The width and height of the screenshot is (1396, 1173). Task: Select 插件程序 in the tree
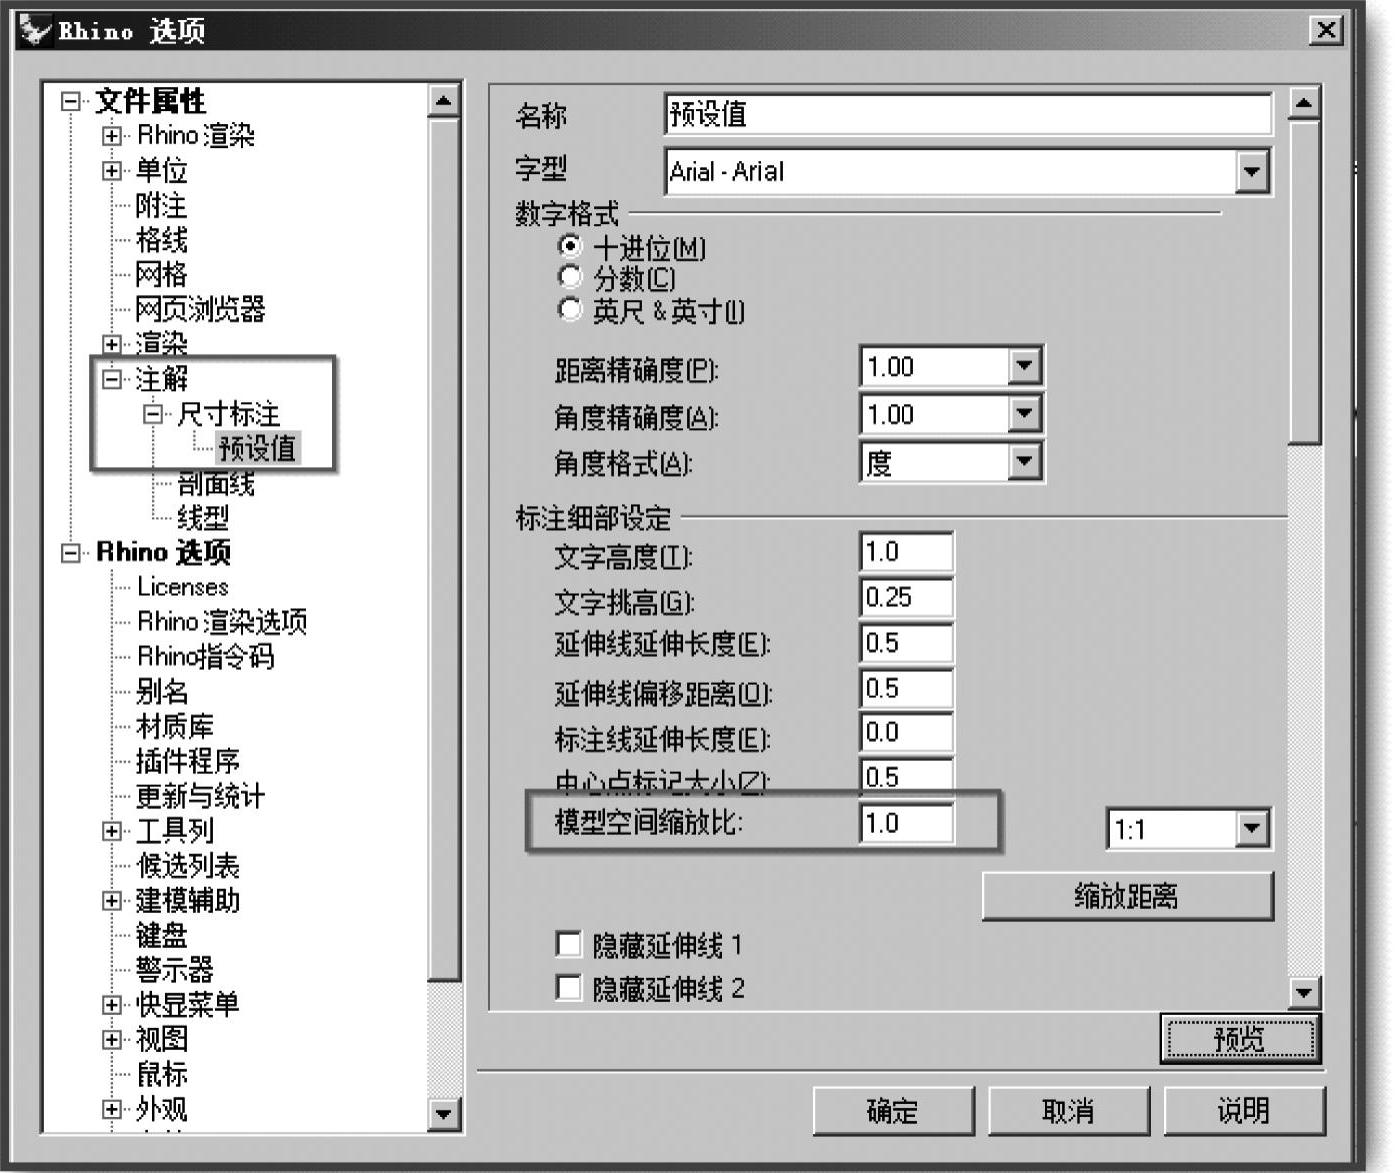tap(188, 761)
